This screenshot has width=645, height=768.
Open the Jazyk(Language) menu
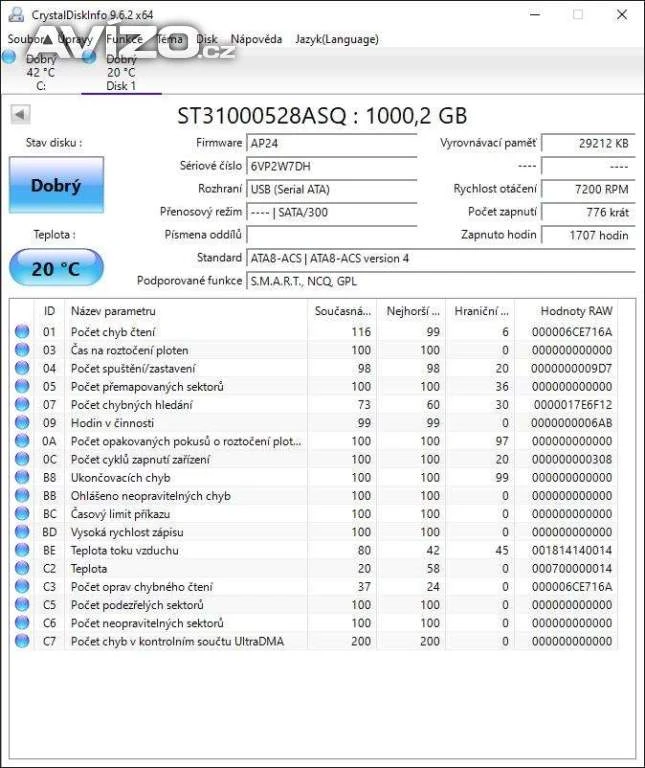click(x=336, y=39)
